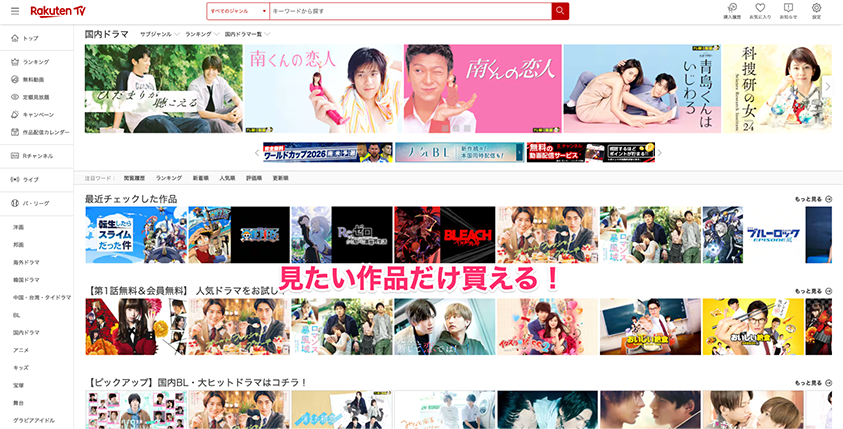Select 評価順 in 注目ワード bar
Viewport: 843px width, 429px height.
[254, 178]
